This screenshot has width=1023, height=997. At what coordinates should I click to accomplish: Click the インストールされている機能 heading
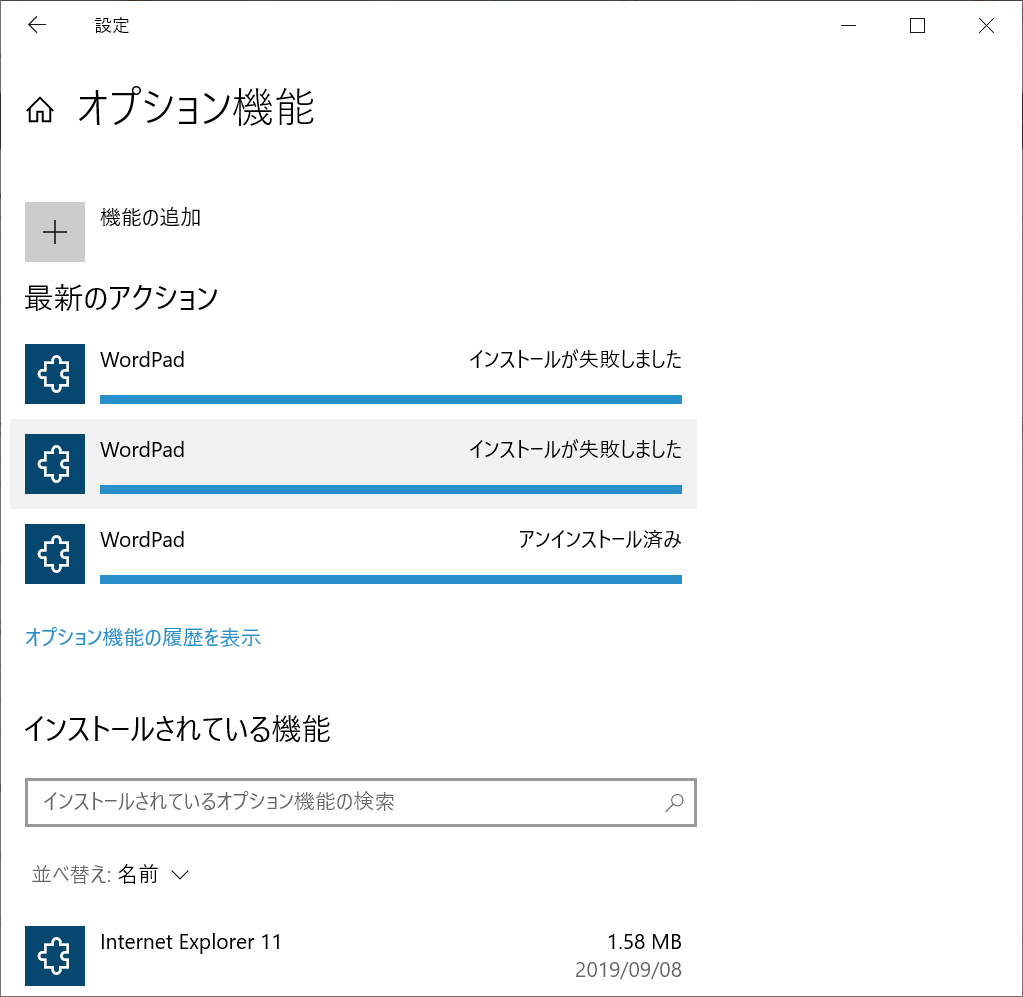click(177, 729)
